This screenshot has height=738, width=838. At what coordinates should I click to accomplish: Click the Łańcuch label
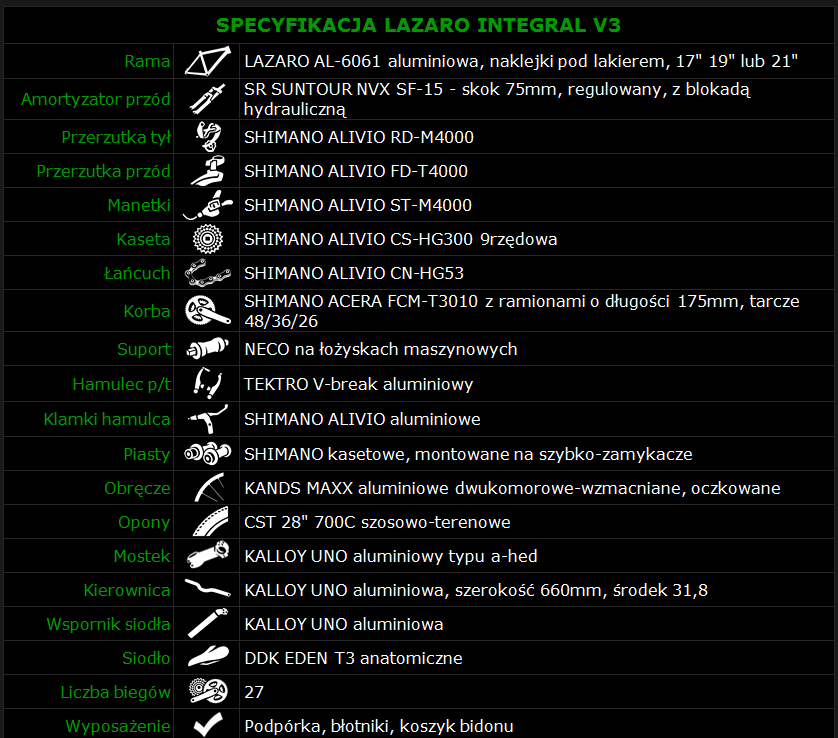(137, 273)
